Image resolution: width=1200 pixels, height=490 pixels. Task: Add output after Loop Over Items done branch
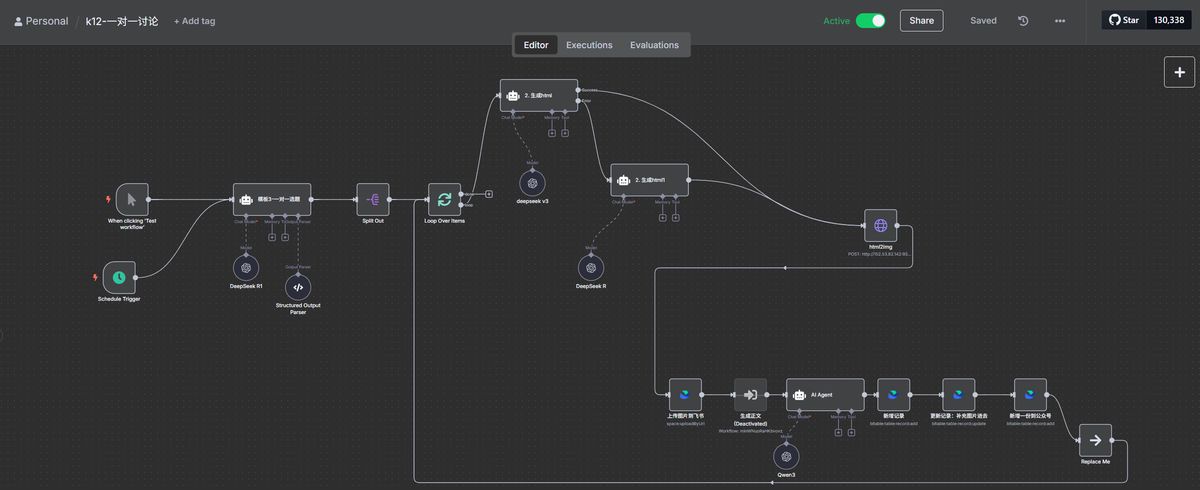(x=489, y=194)
